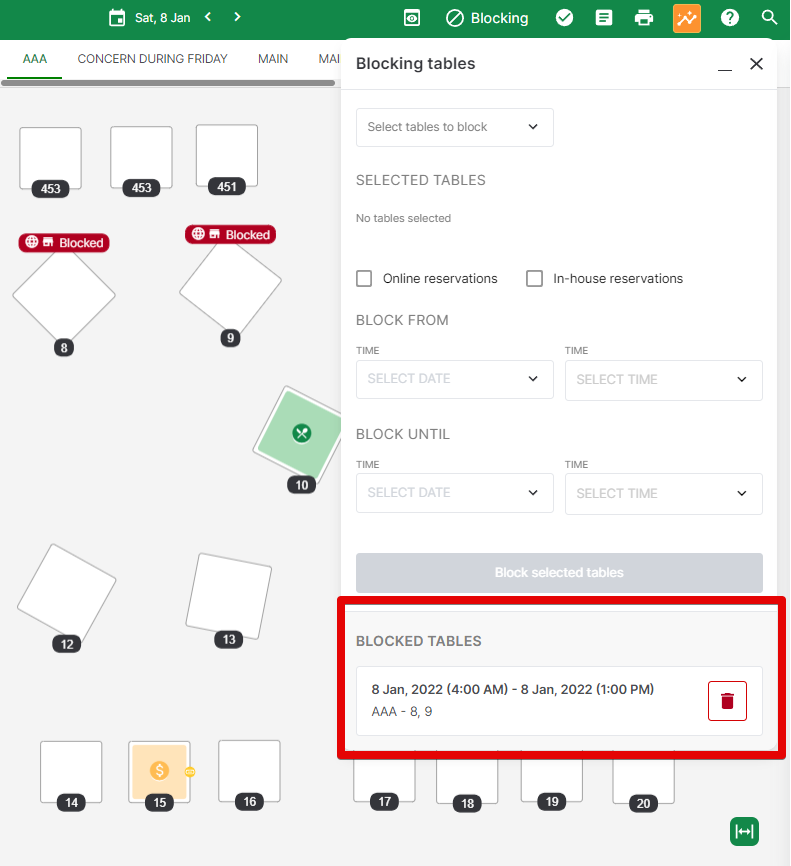Open the Select tables to block dropdown

coord(455,127)
